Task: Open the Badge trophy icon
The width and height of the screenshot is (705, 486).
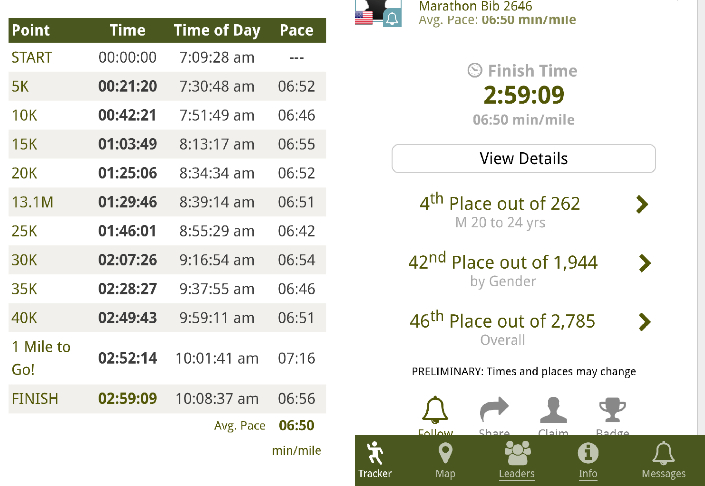Action: tap(612, 411)
